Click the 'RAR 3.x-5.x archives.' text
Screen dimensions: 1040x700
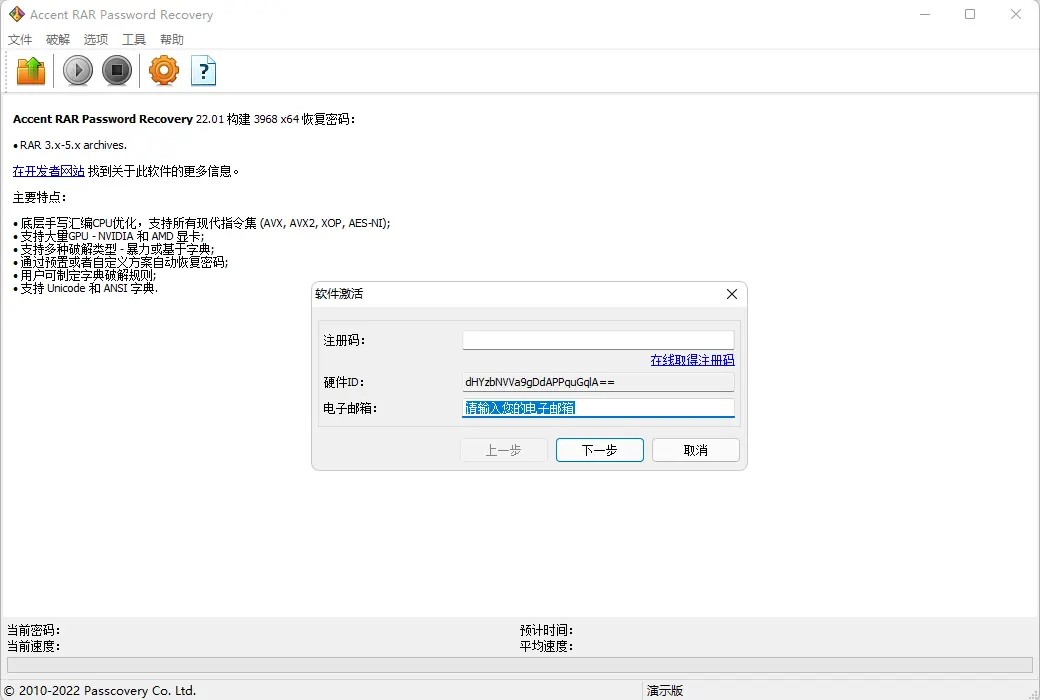(x=73, y=145)
